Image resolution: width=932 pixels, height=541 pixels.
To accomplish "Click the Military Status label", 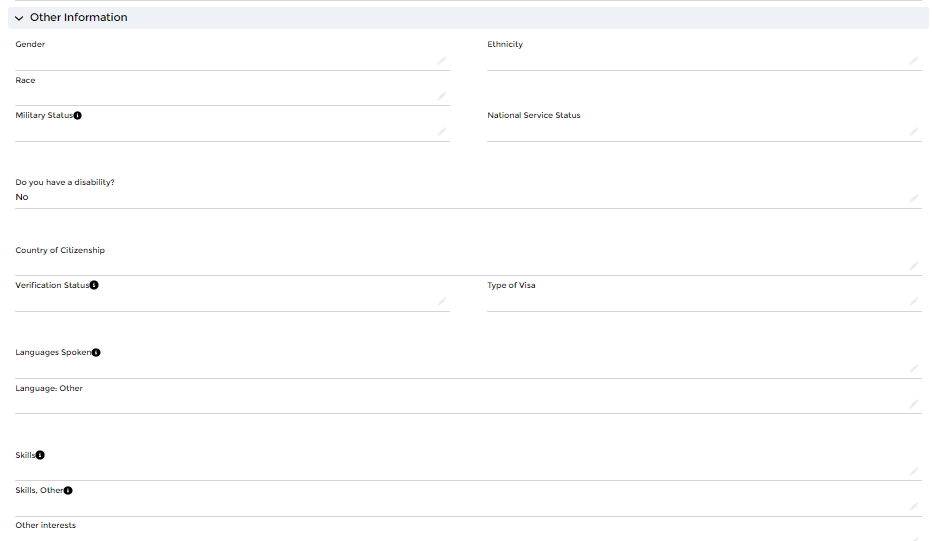I will pyautogui.click(x=44, y=115).
